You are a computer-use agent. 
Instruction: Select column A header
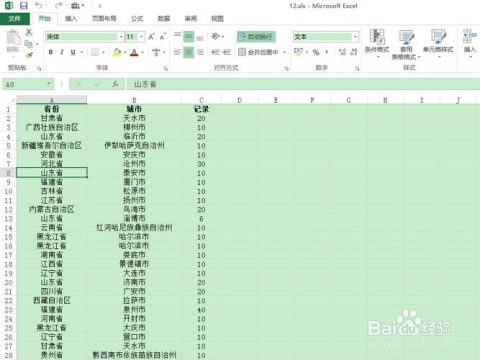tap(52, 100)
